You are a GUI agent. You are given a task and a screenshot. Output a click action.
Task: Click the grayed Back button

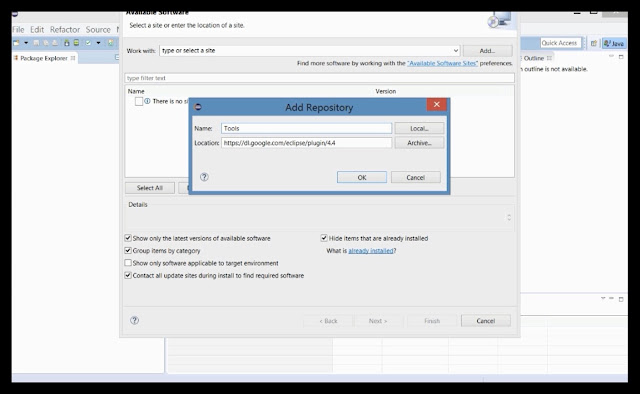[328, 321]
